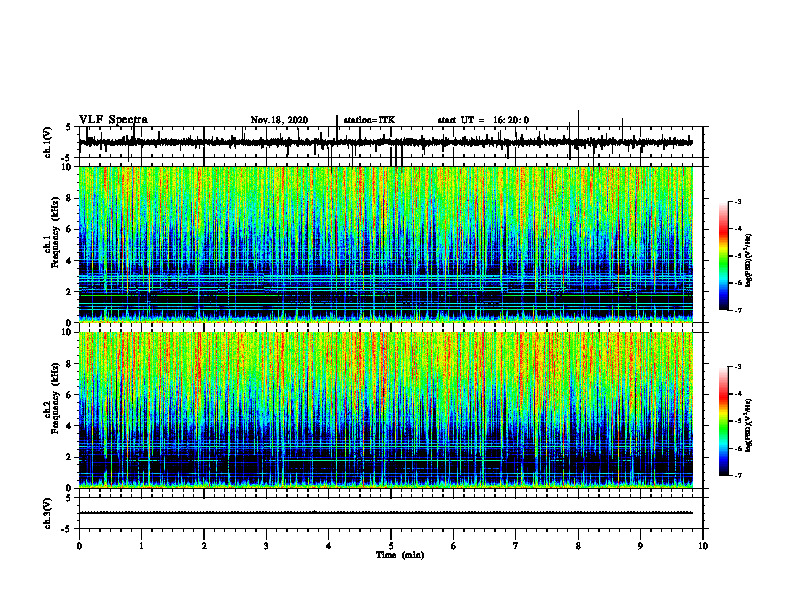Click time axis tick label '10' at right end
The image size is (792, 612).
coord(703,546)
